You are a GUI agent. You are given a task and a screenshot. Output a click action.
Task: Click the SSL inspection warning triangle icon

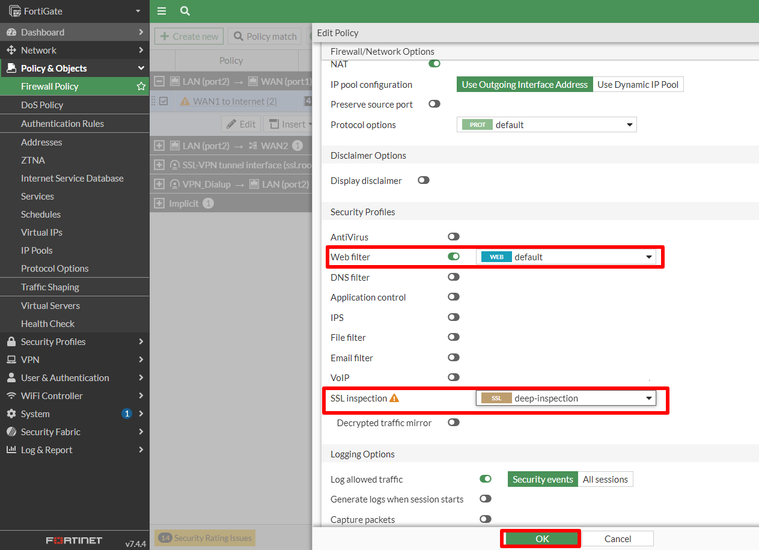click(394, 398)
